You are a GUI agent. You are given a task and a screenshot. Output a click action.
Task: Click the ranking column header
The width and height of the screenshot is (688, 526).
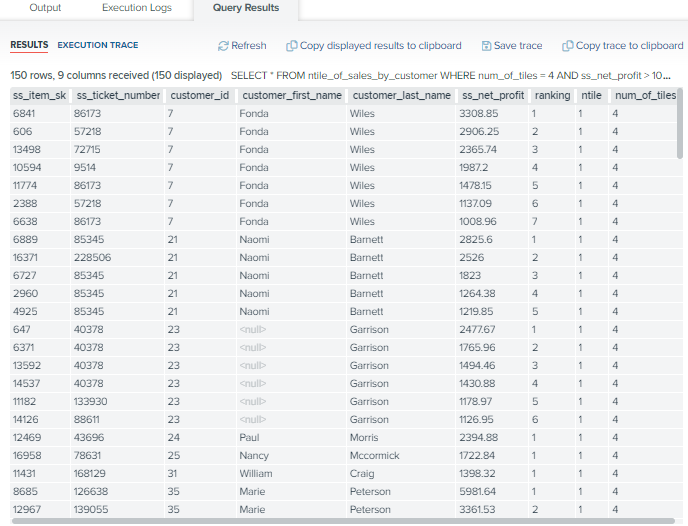(x=552, y=95)
